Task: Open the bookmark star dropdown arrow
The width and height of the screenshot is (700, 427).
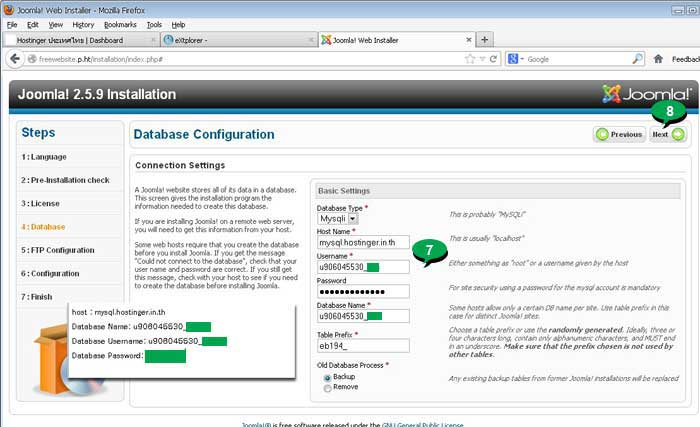Action: click(482, 59)
